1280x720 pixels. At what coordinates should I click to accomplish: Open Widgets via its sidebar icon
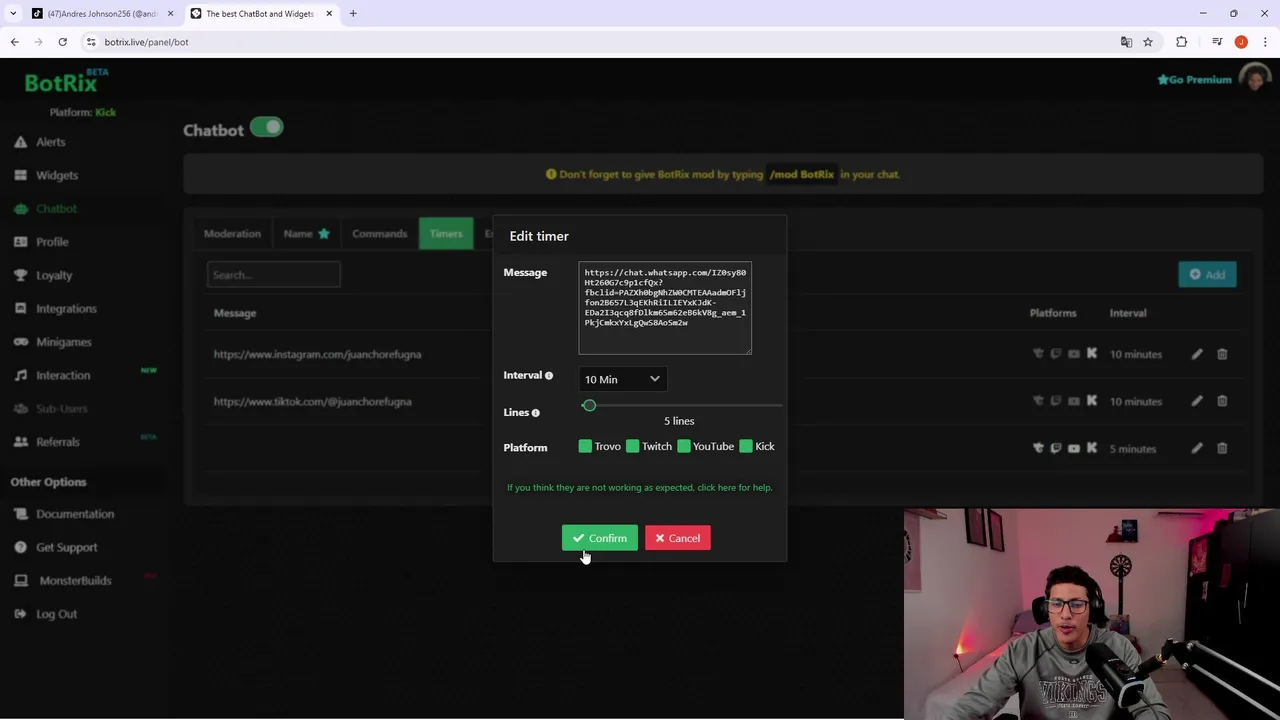tap(20, 175)
